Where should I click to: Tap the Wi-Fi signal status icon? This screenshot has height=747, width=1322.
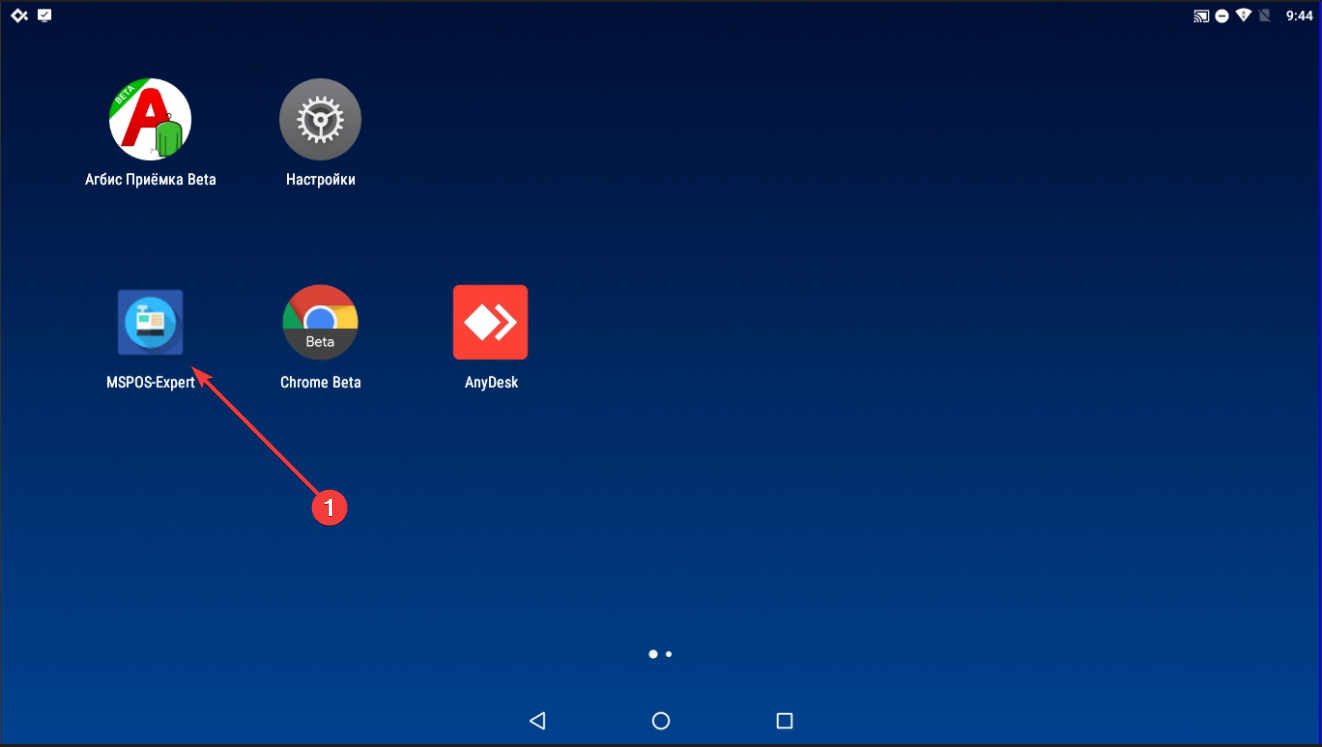(x=1244, y=16)
